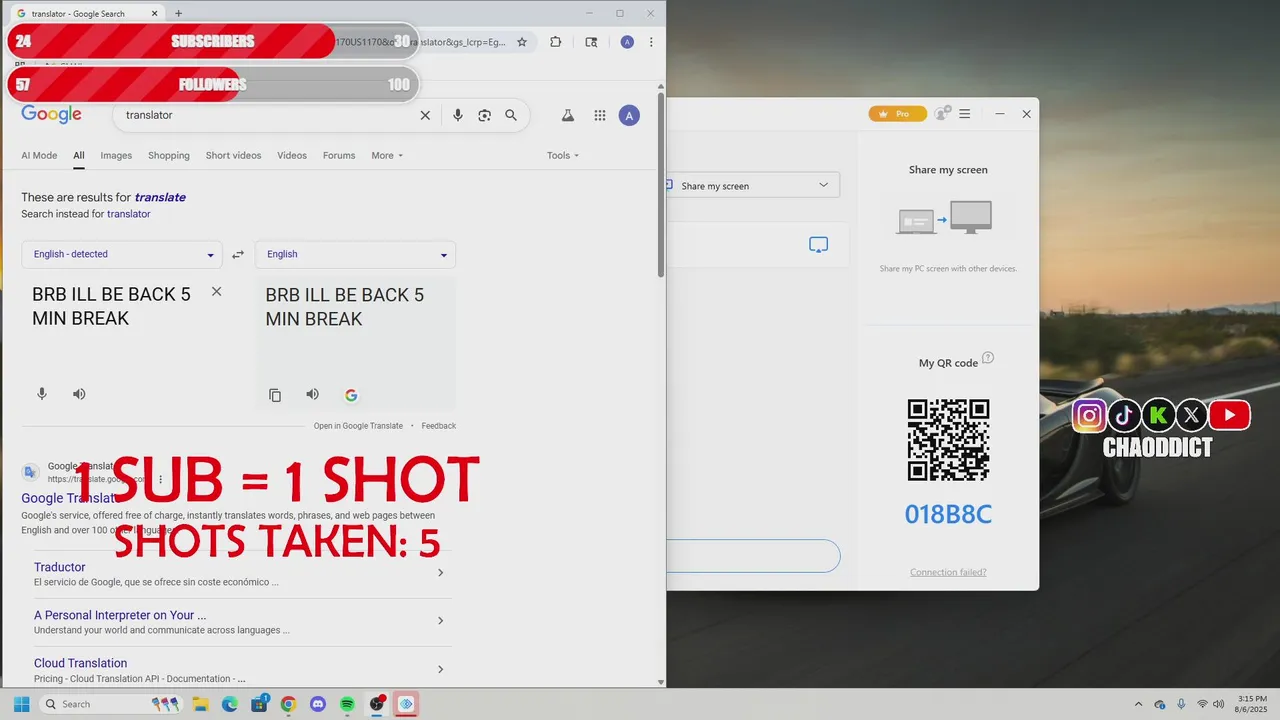1280x720 pixels.
Task: Toggle the microphone tray icon
Action: tap(1181, 704)
